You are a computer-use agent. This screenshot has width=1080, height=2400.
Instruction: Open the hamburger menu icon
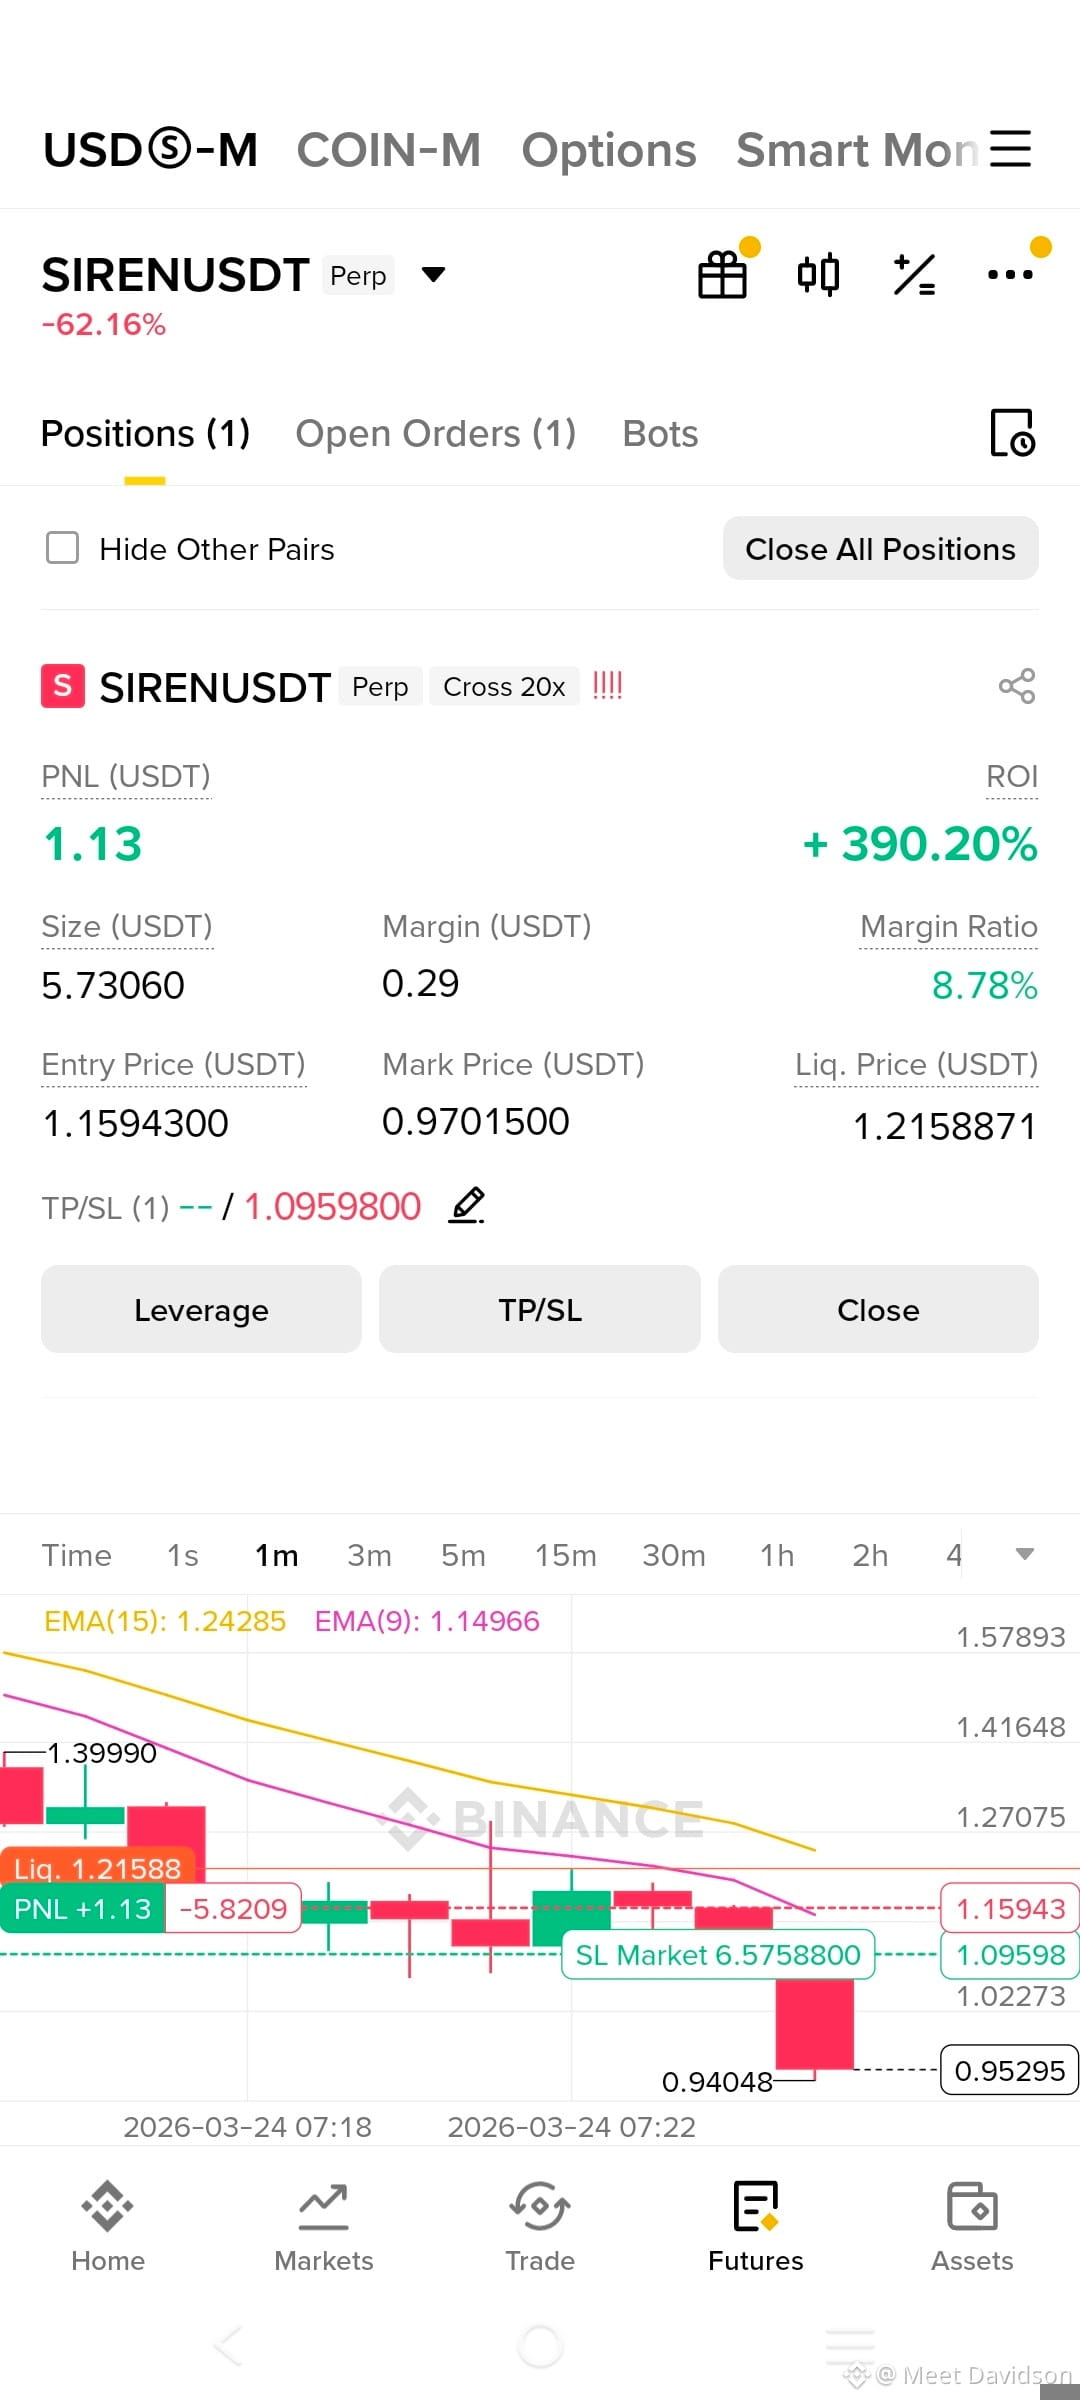[1010, 149]
